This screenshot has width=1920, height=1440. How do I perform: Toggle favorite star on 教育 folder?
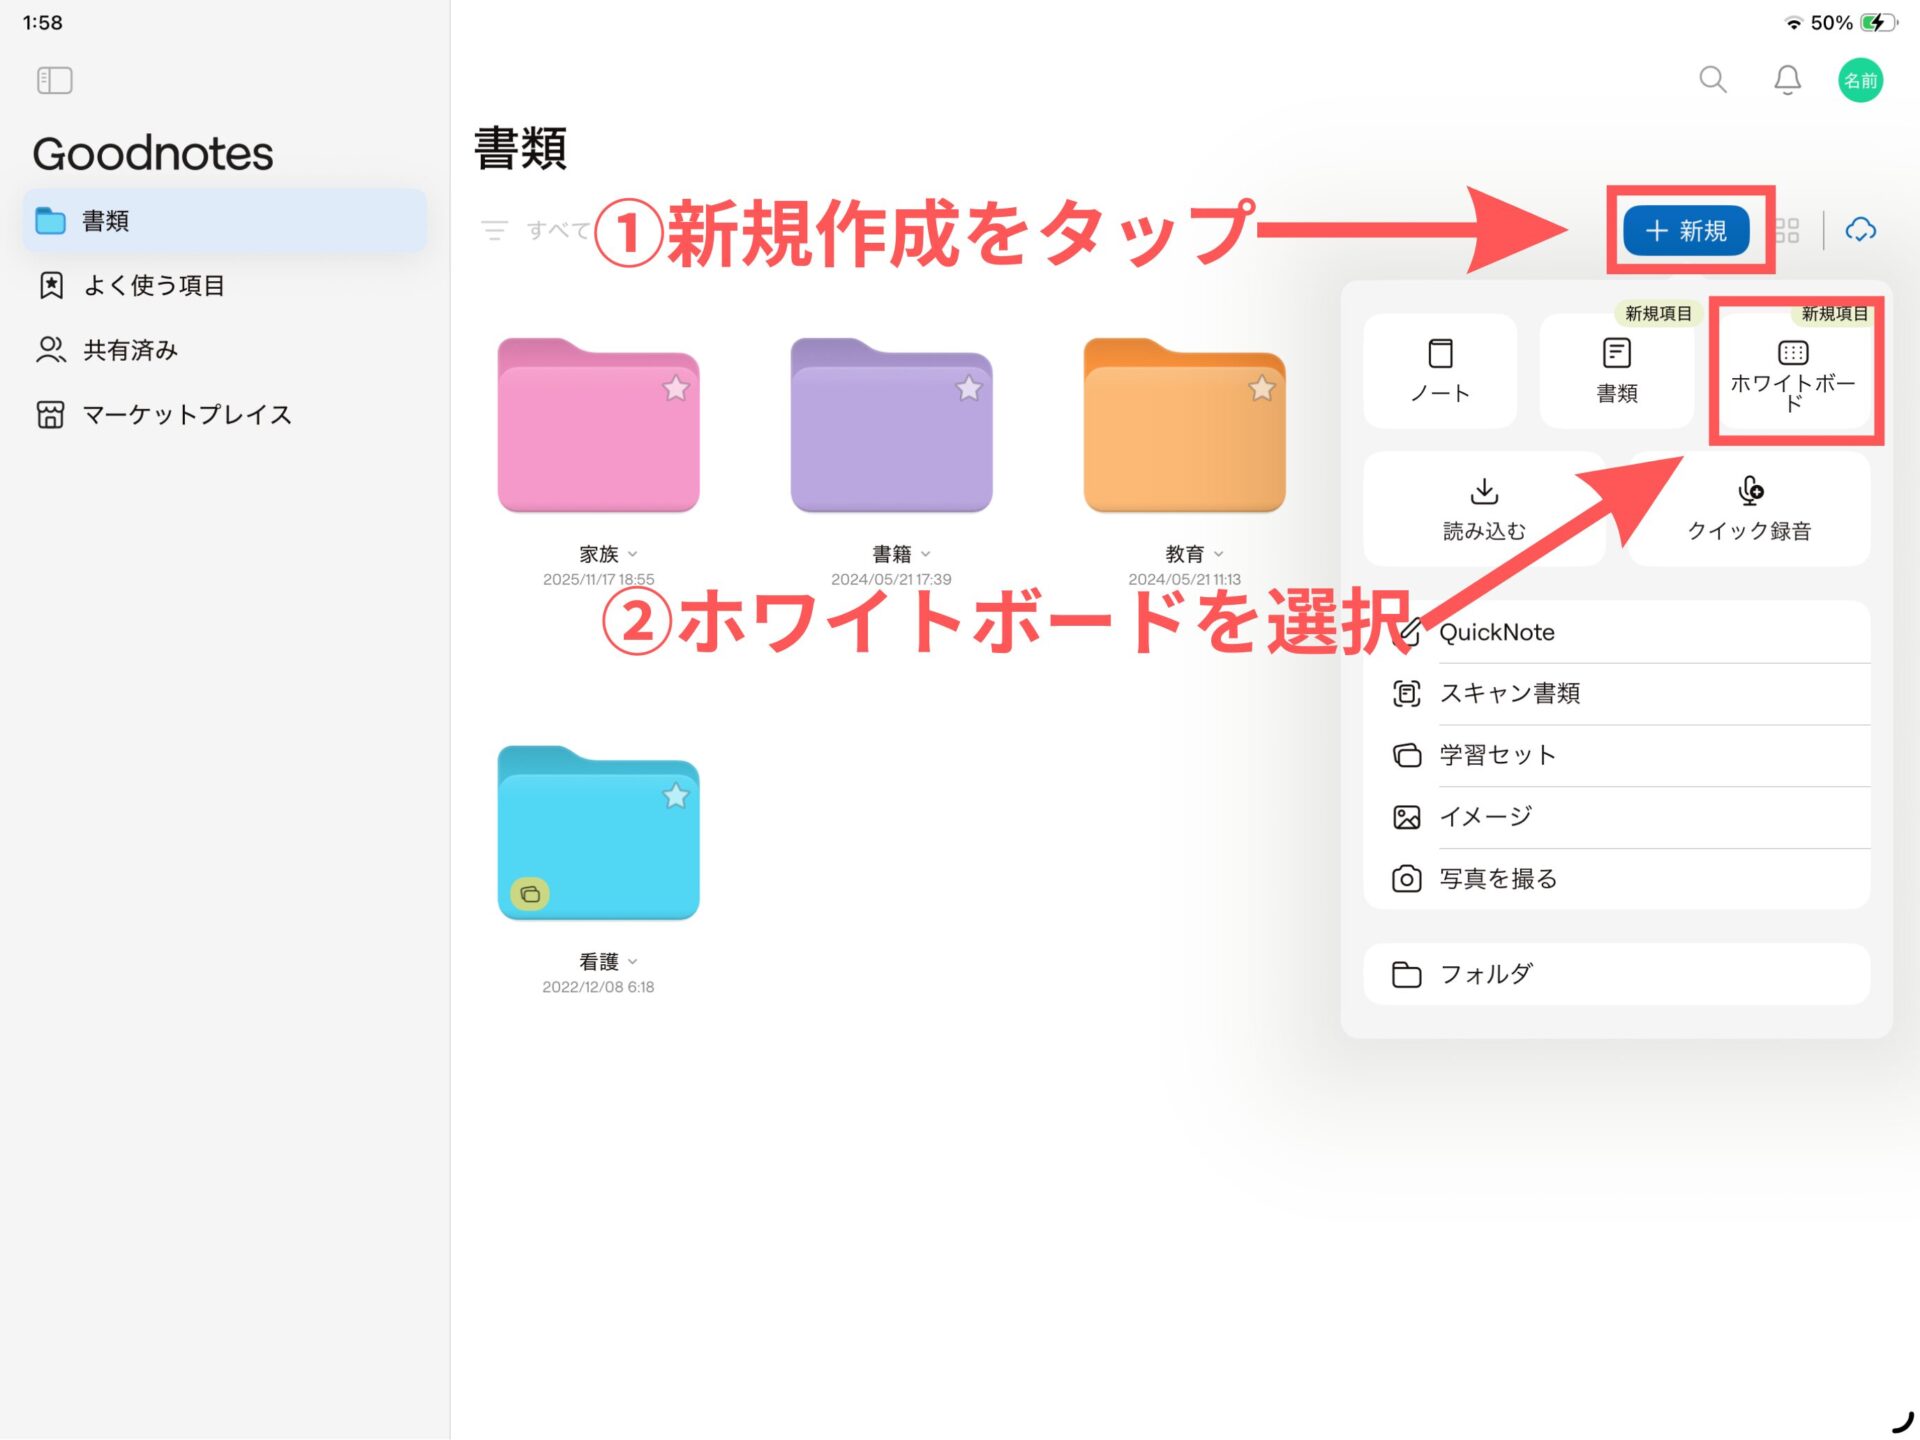1262,388
